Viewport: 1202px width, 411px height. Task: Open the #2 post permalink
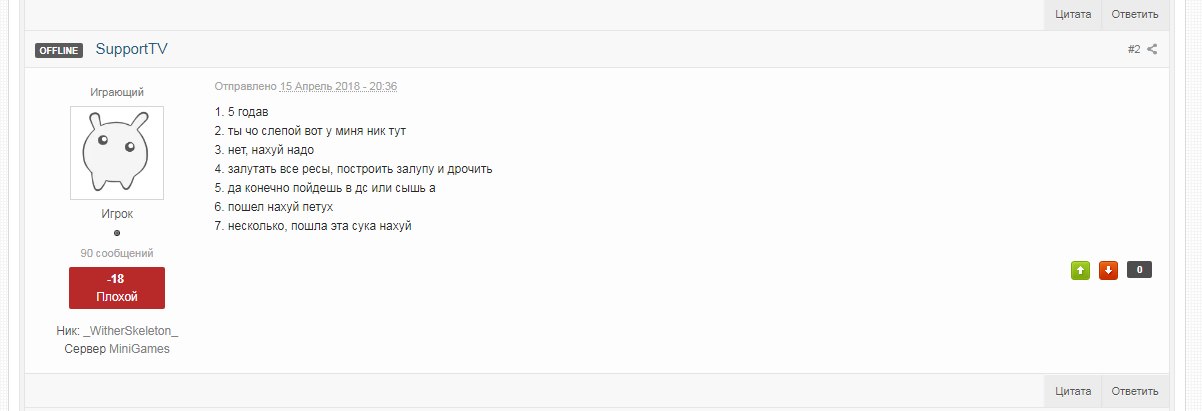click(1134, 49)
